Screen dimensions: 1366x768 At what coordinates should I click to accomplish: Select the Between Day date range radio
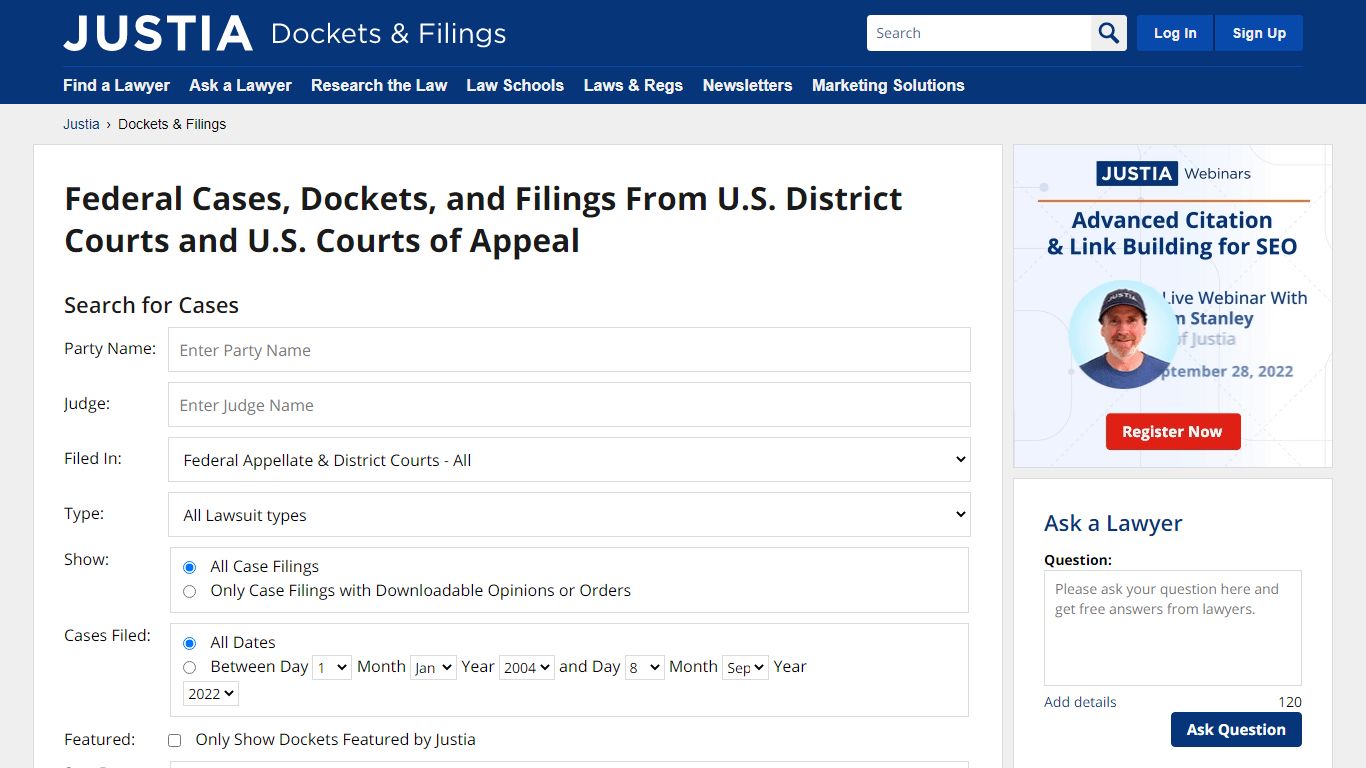(189, 667)
